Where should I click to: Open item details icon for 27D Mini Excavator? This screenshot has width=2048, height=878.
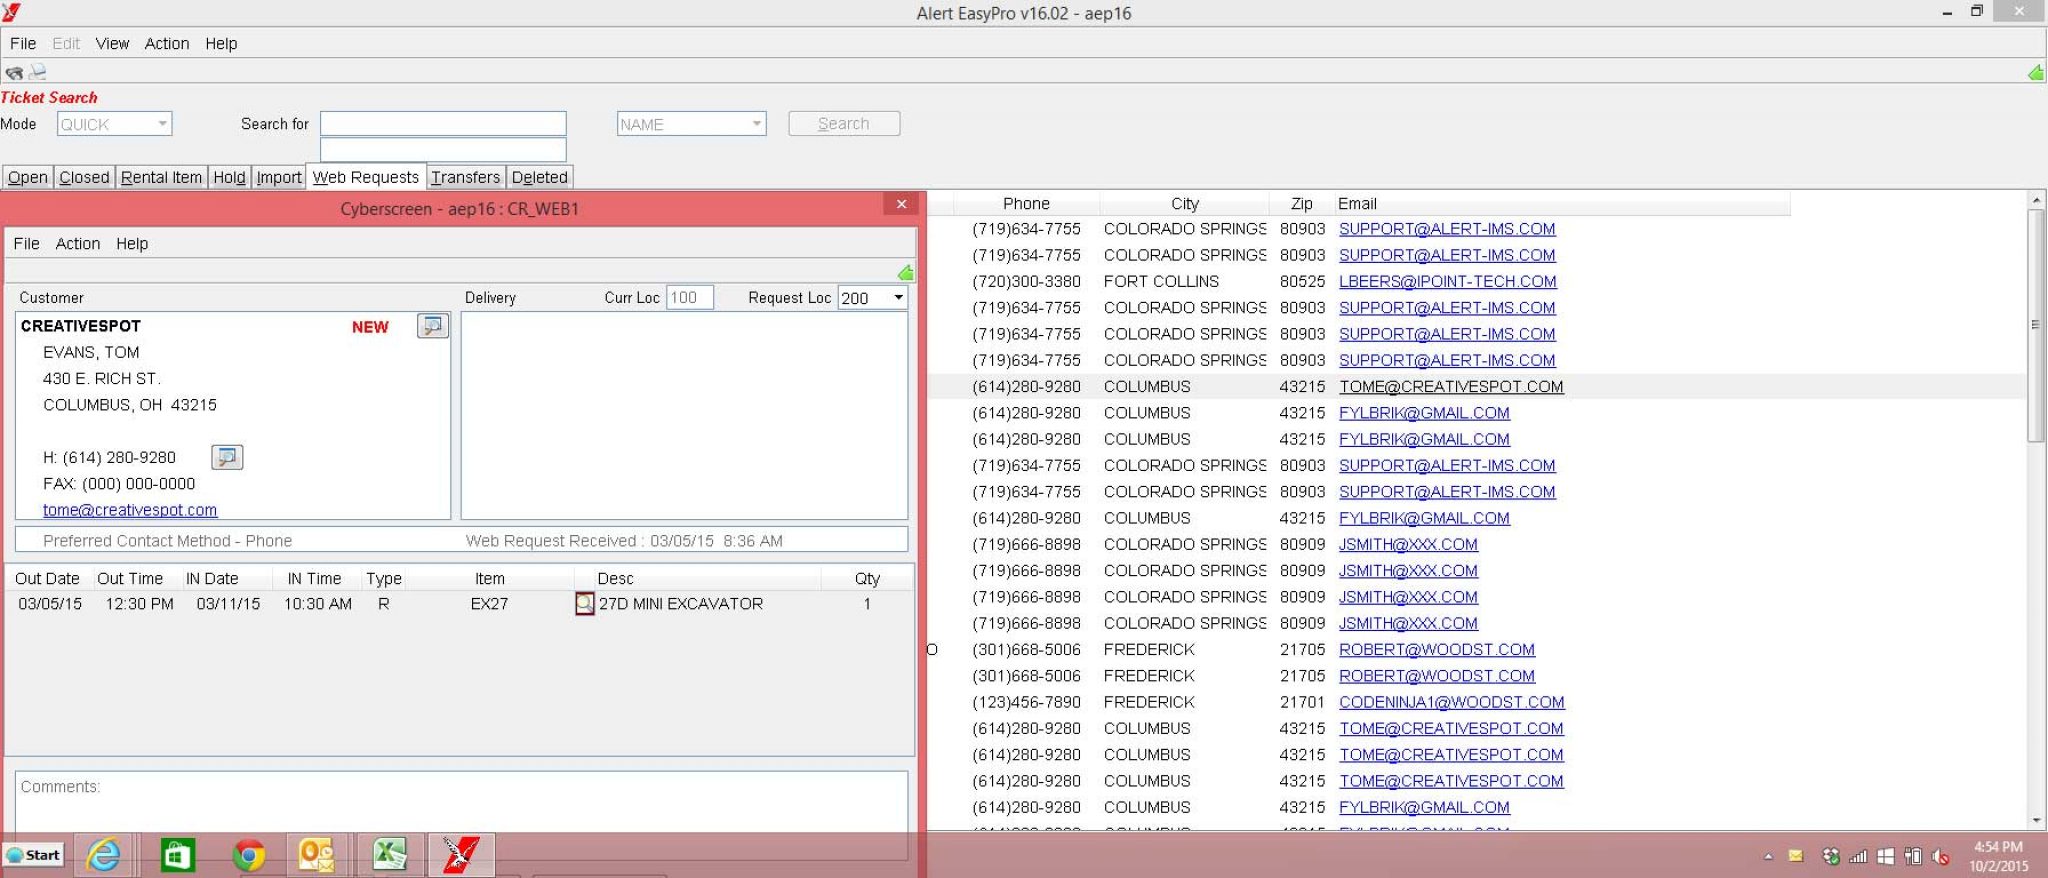coord(584,604)
